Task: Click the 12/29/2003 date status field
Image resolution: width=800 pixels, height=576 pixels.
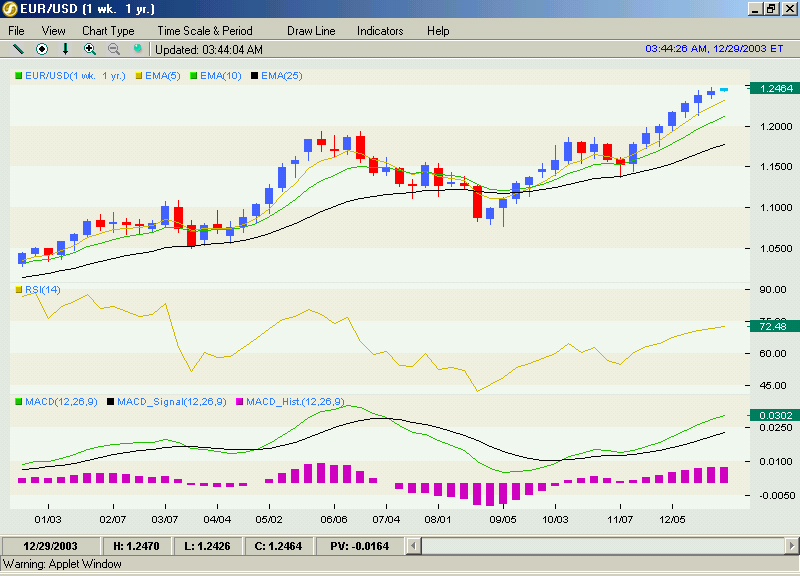Action: [51, 546]
